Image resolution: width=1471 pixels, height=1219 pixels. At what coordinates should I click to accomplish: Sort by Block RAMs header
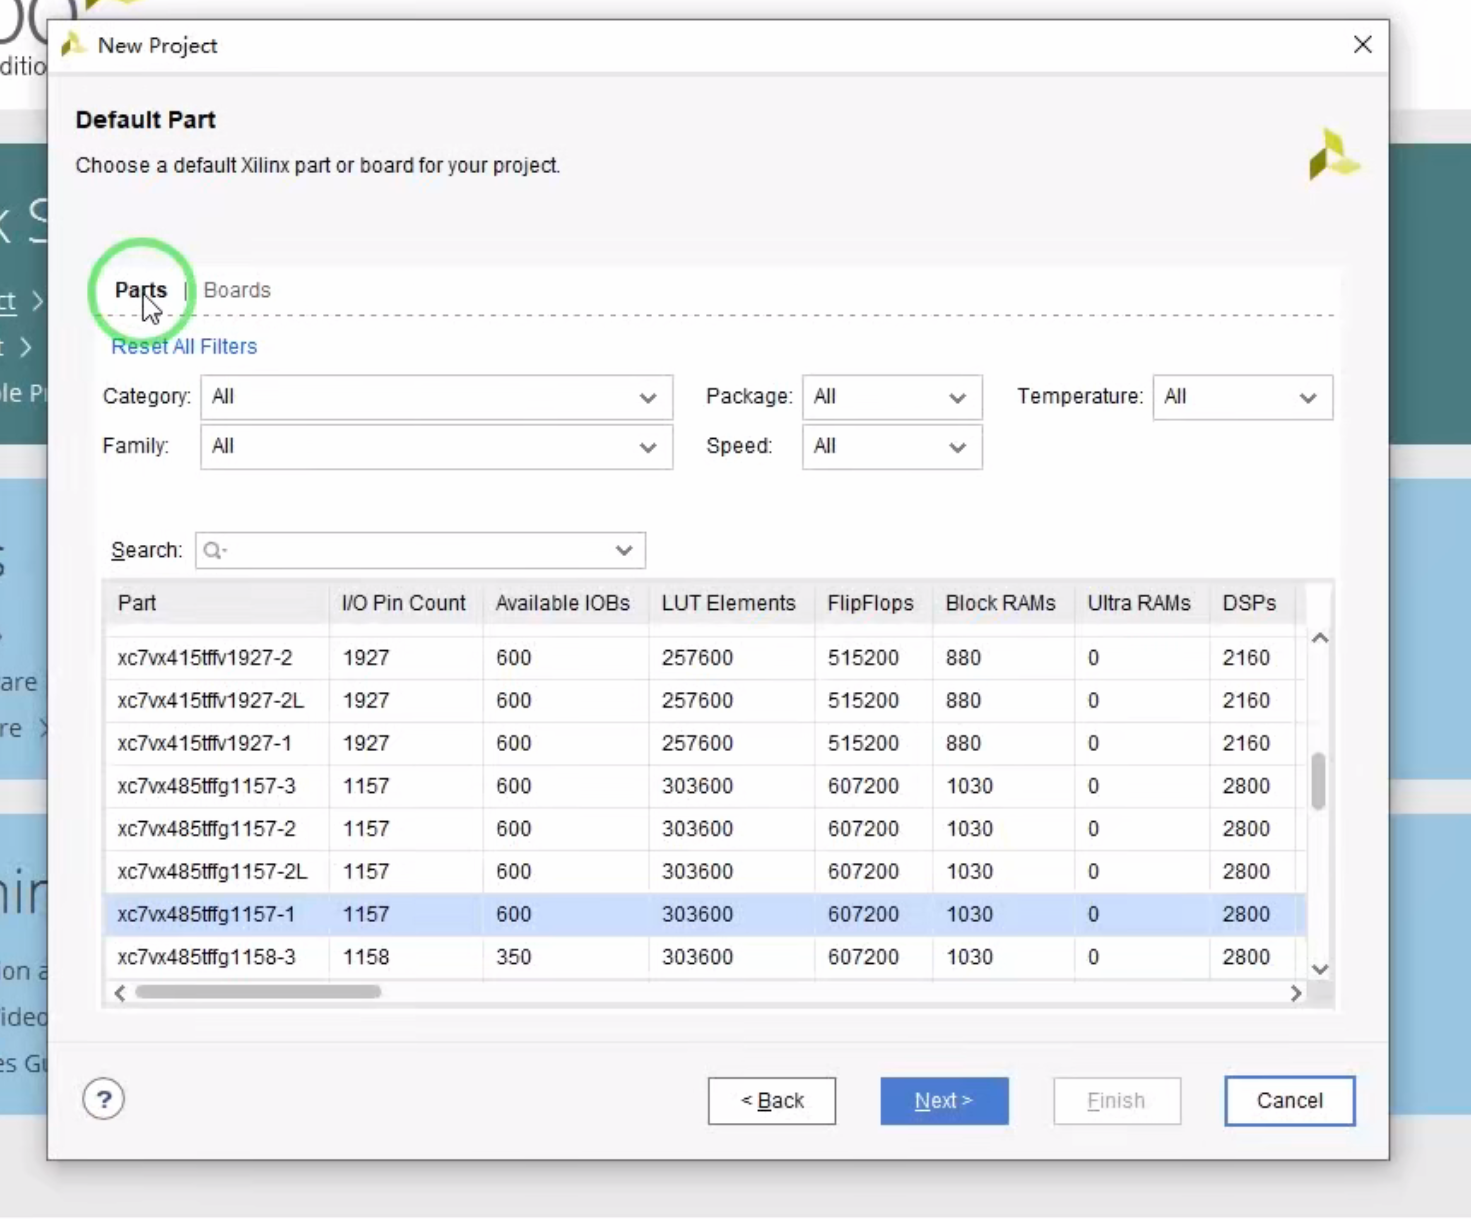tap(1003, 603)
